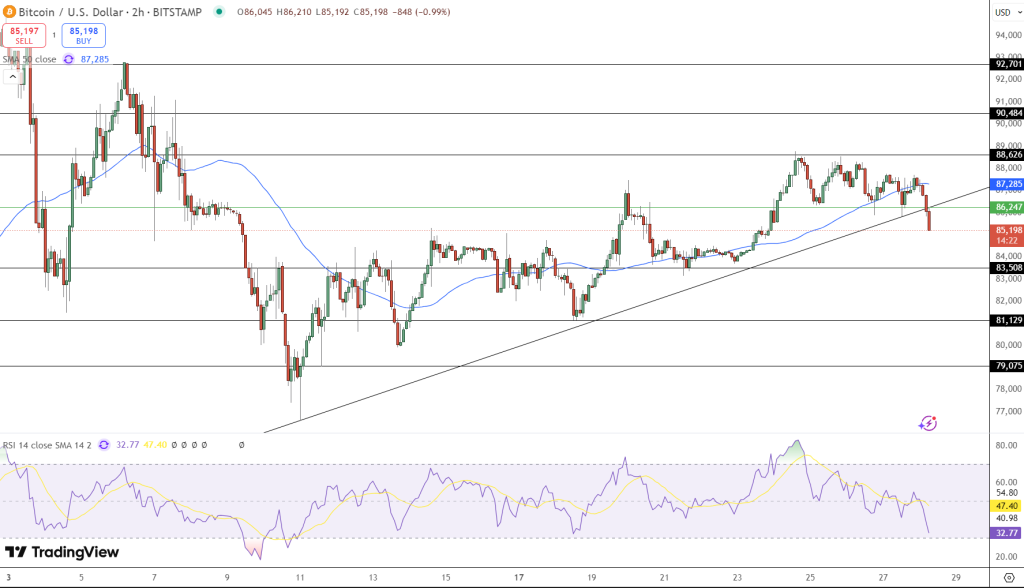Click the TradingView logo
The height and width of the screenshot is (588, 1024).
[x=62, y=552]
